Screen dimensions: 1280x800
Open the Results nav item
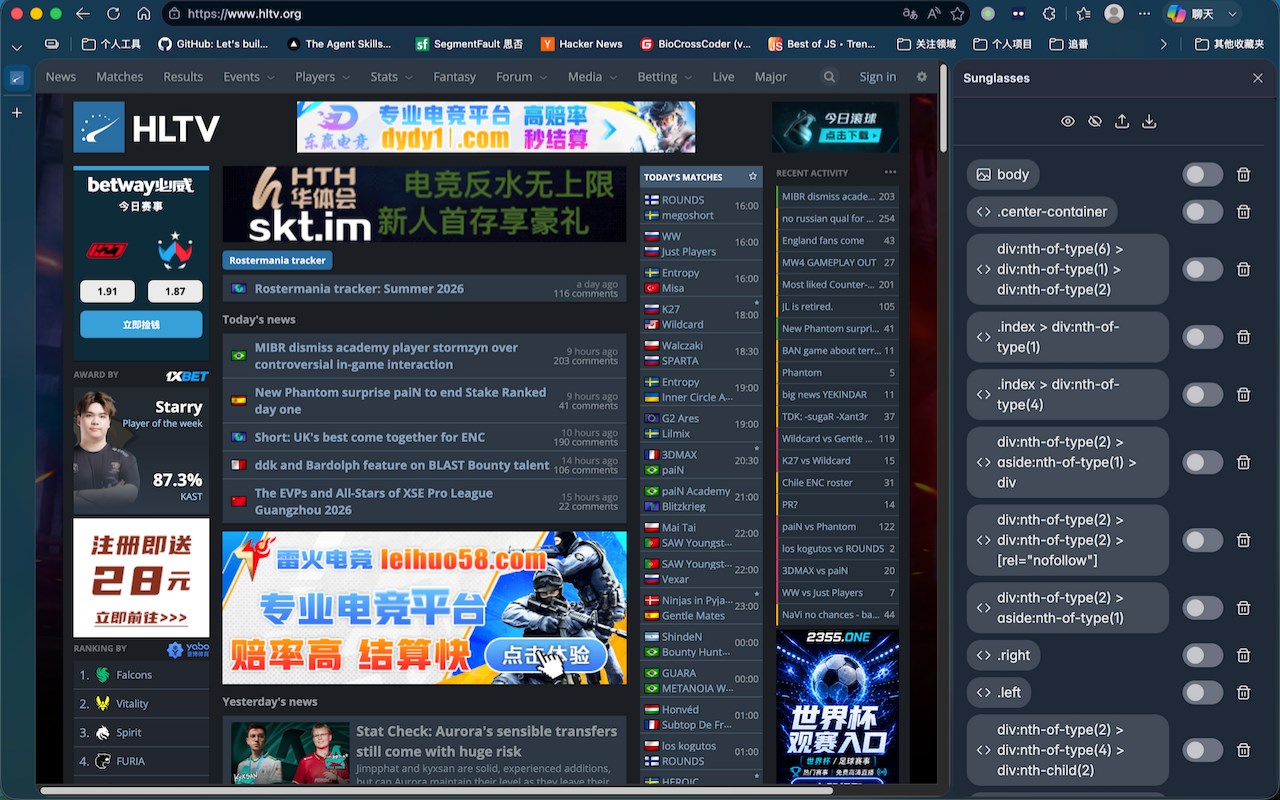click(183, 77)
